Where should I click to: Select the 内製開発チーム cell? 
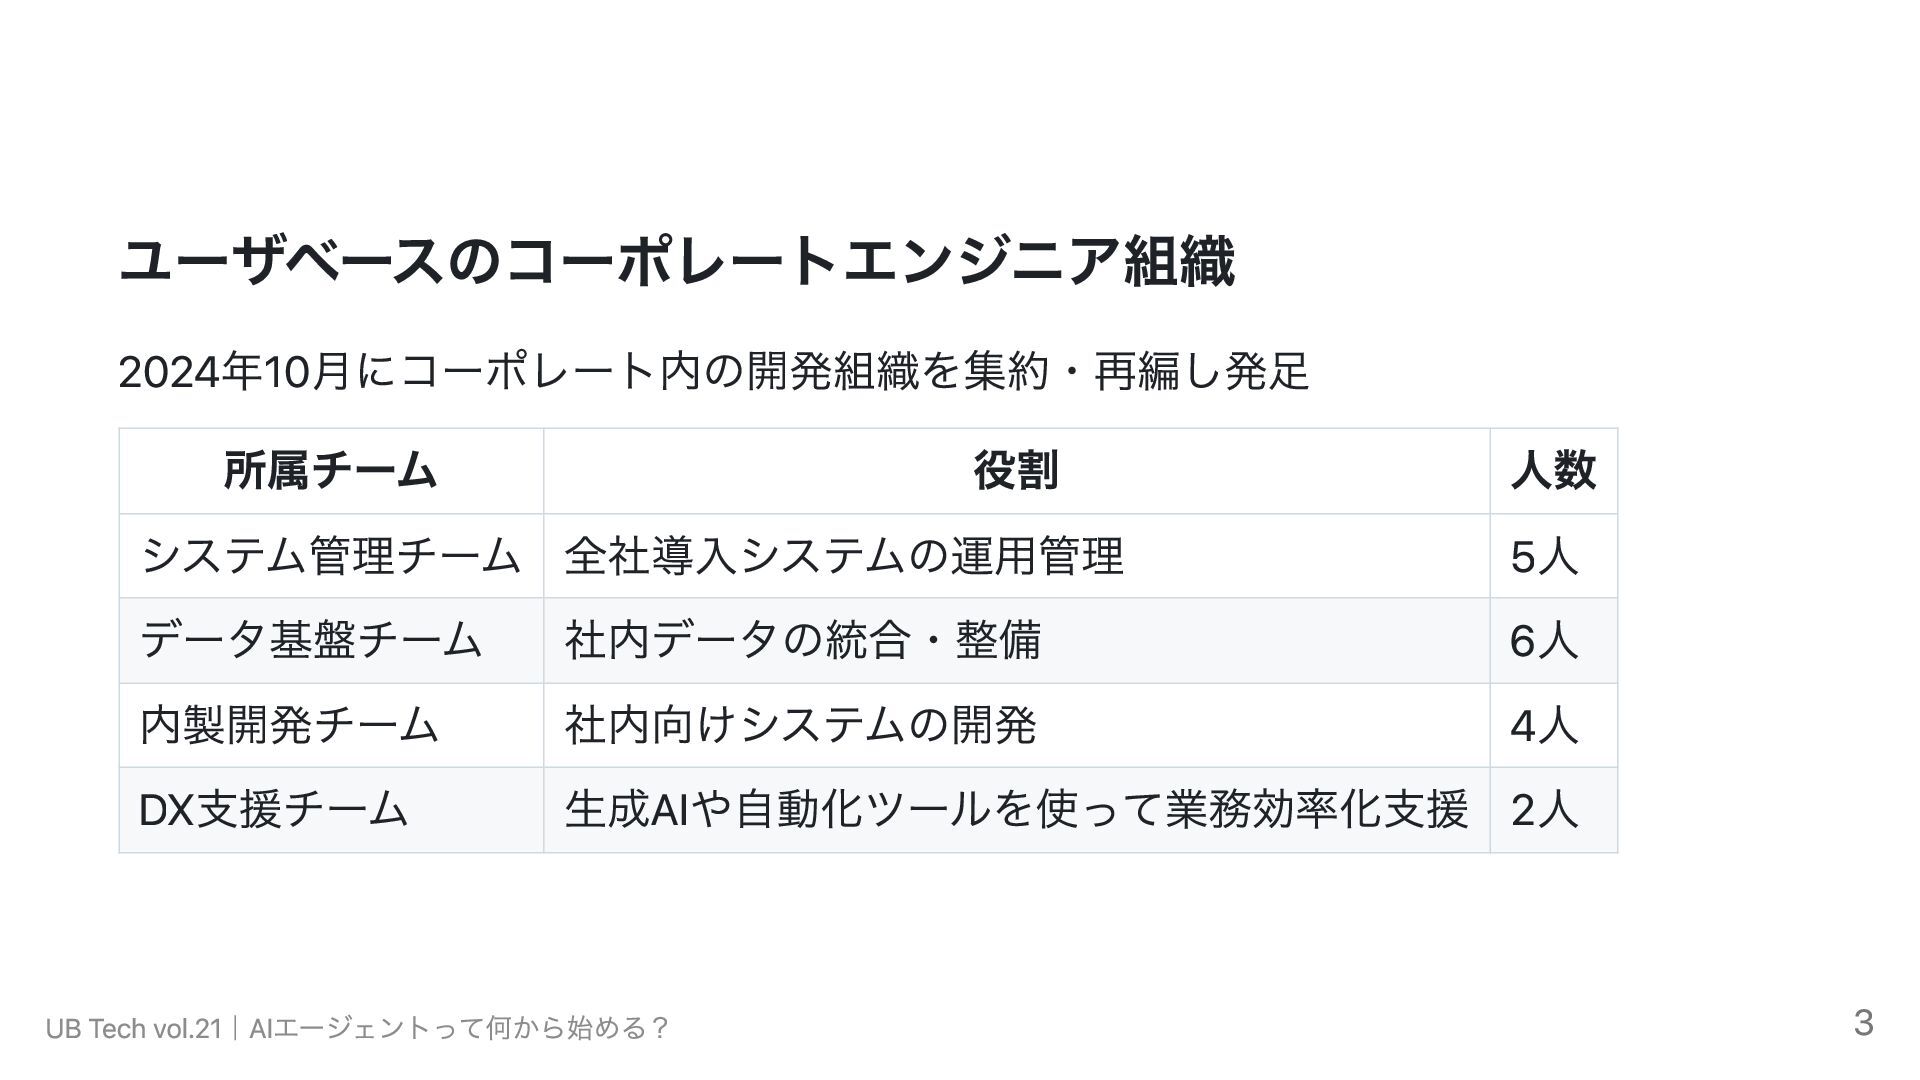click(331, 725)
